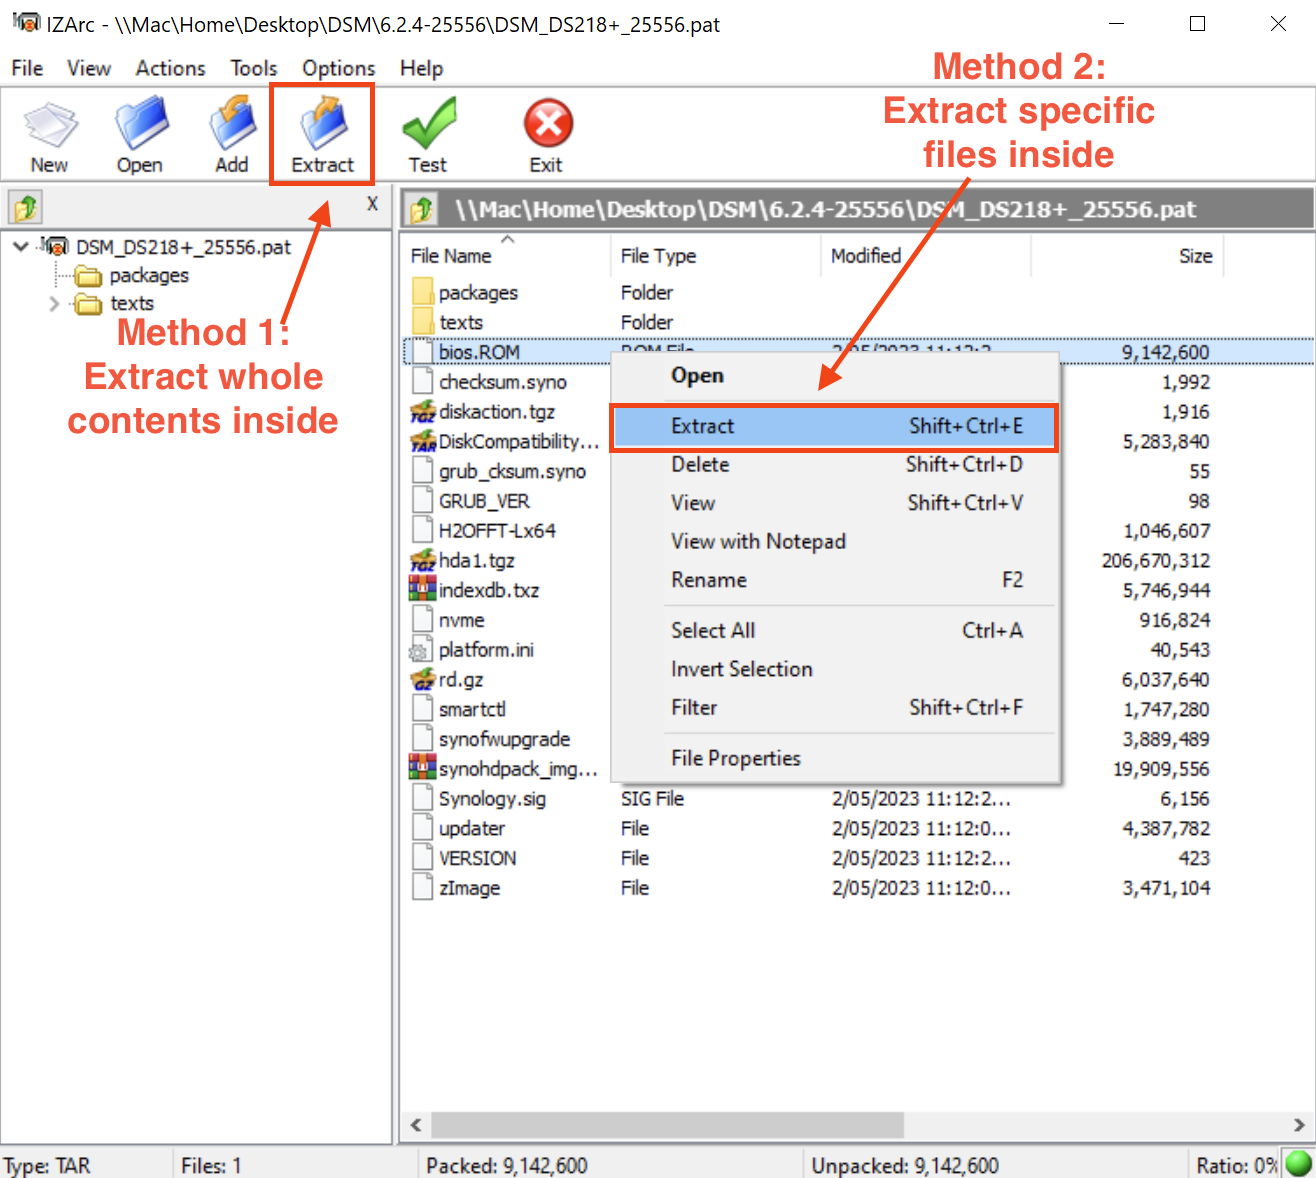1316x1178 pixels.
Task: Choose View with Notepad in context menu
Action: [835, 542]
